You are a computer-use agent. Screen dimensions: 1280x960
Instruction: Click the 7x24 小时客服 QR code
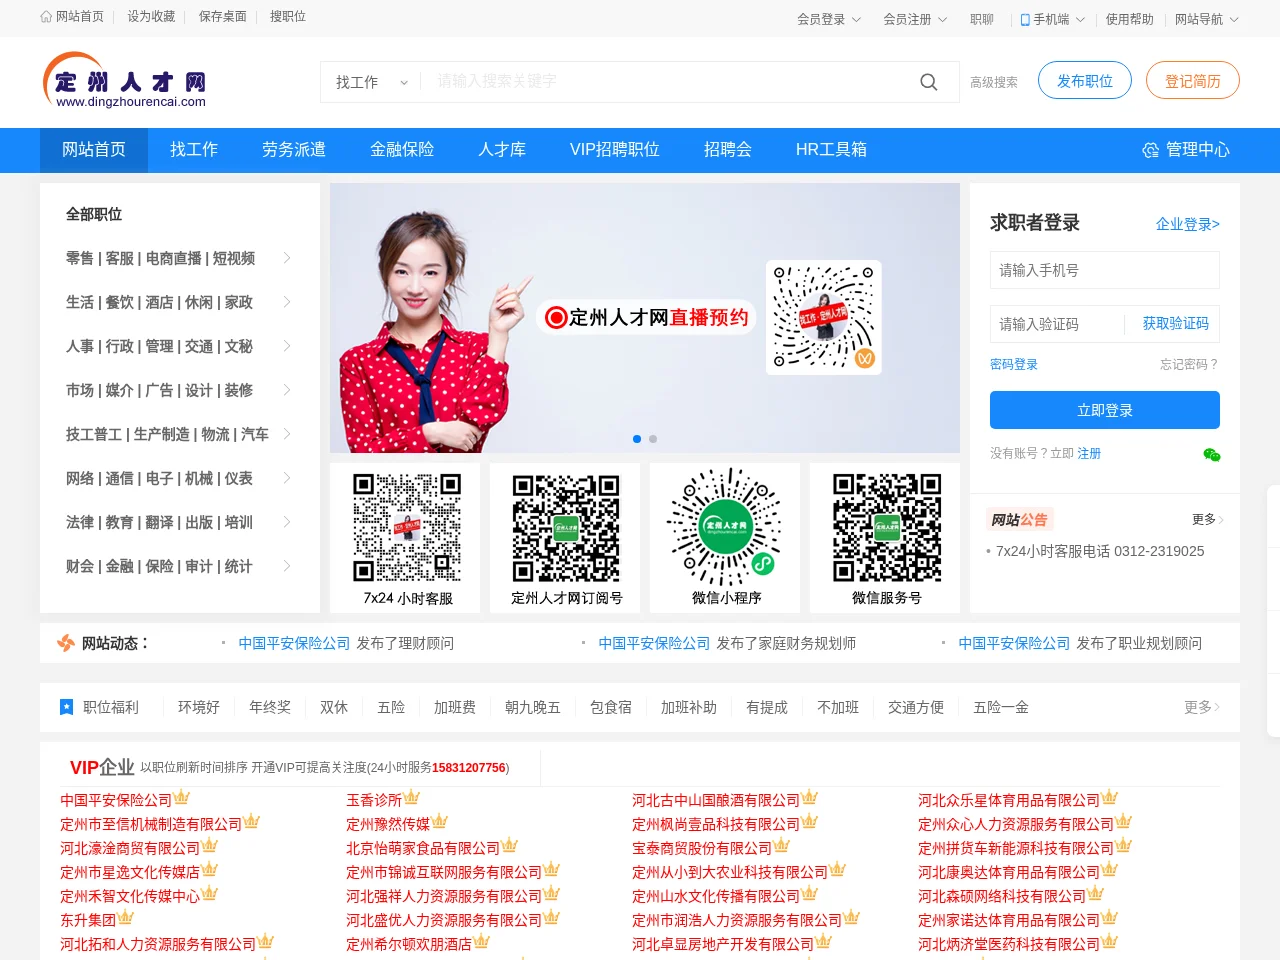pyautogui.click(x=406, y=528)
